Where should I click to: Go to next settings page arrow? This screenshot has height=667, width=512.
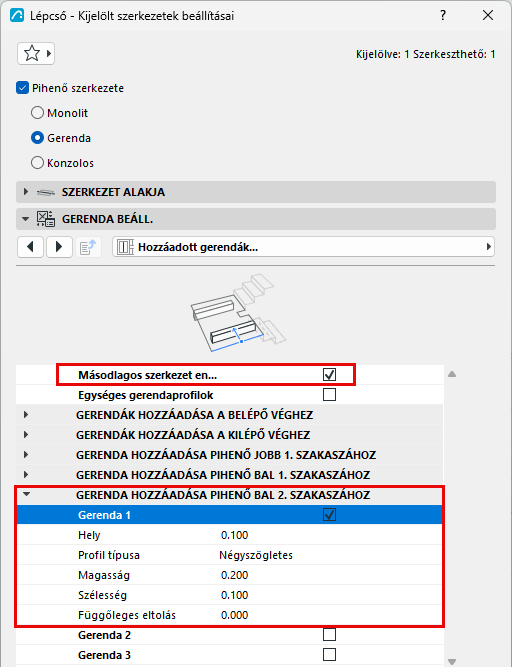(x=59, y=247)
